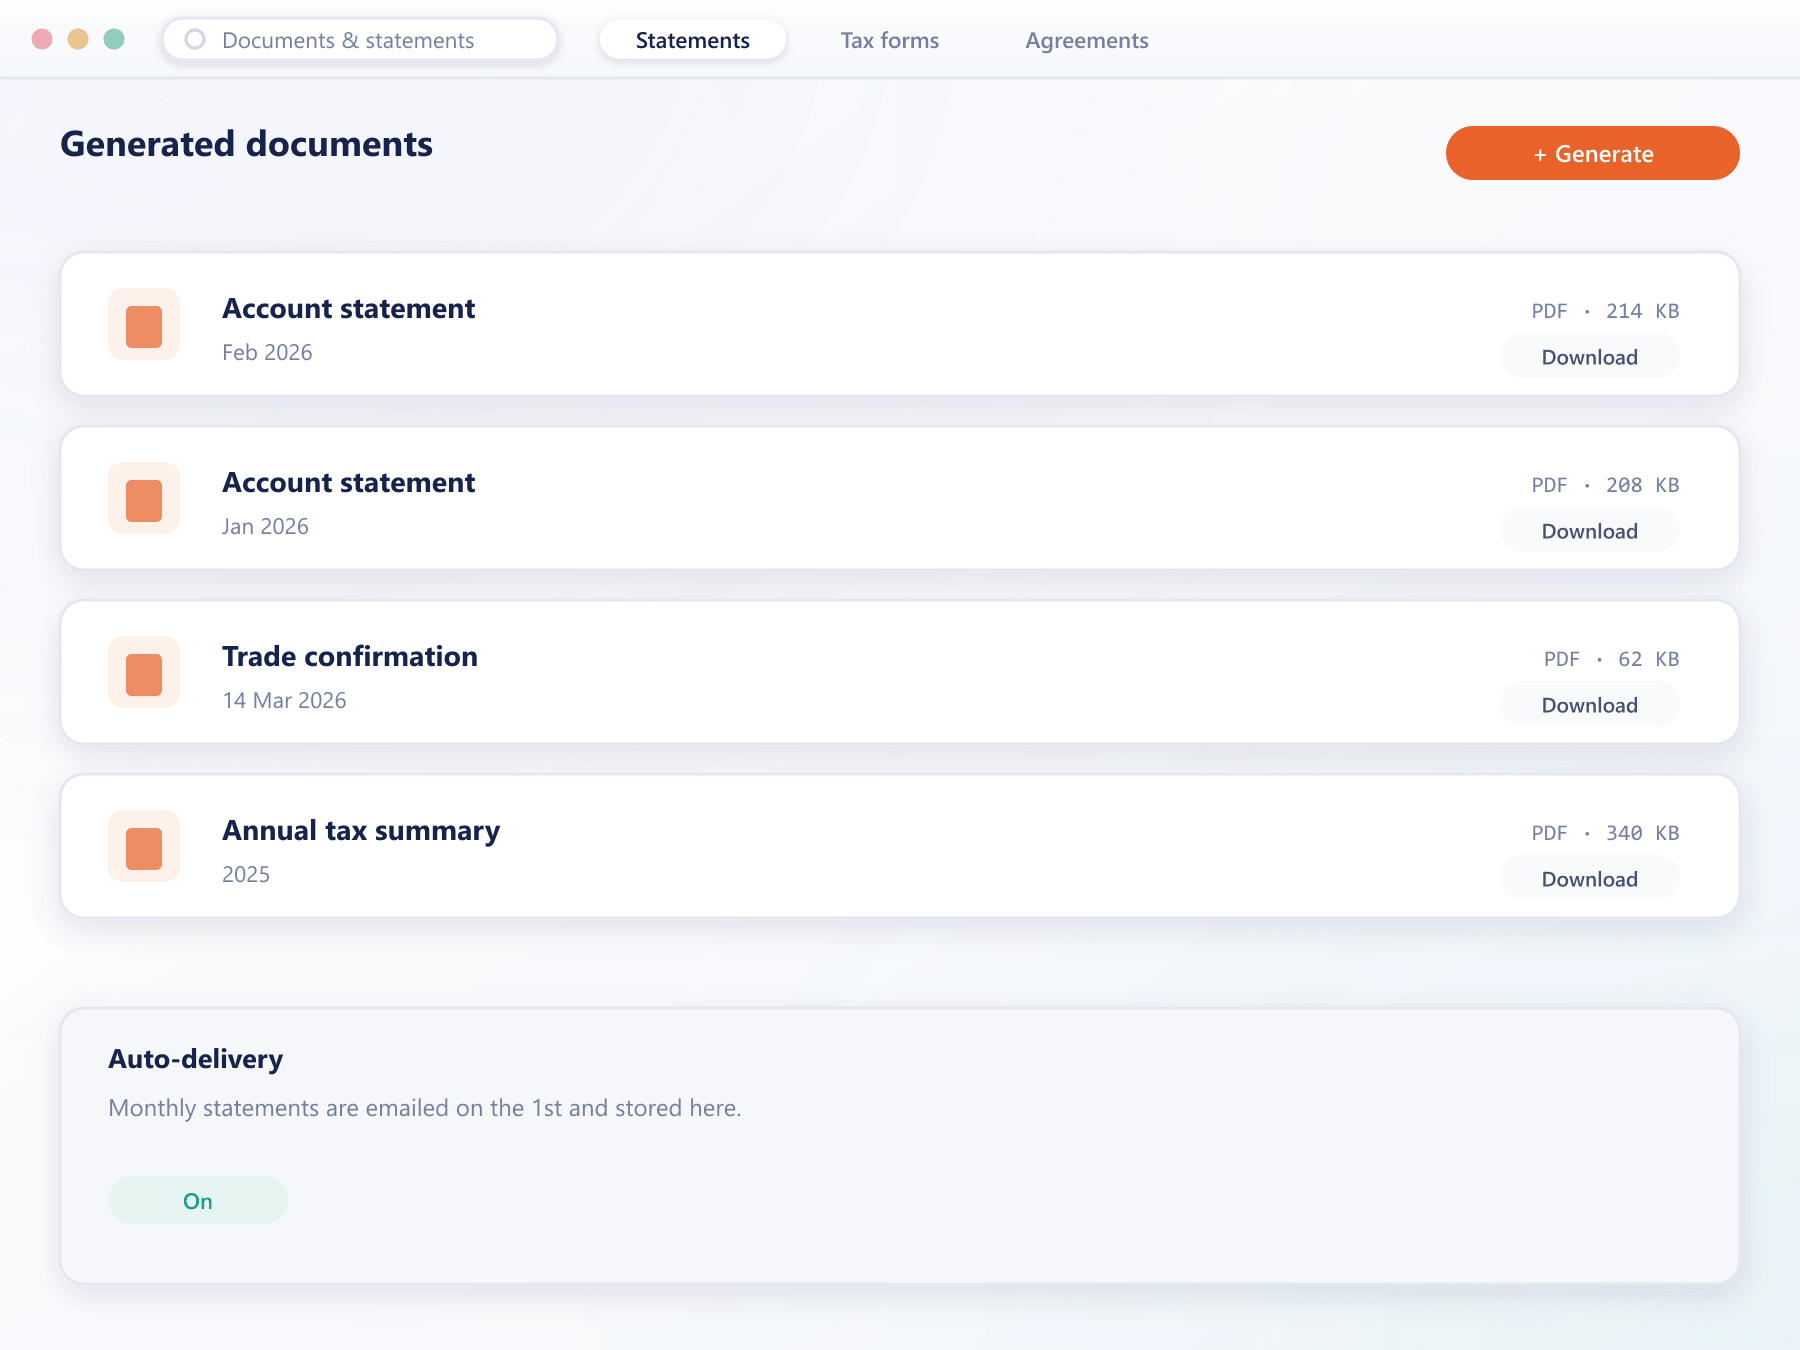This screenshot has height=1350, width=1800.
Task: Click the "PDF · 214 KB" file info
Action: 1605,311
